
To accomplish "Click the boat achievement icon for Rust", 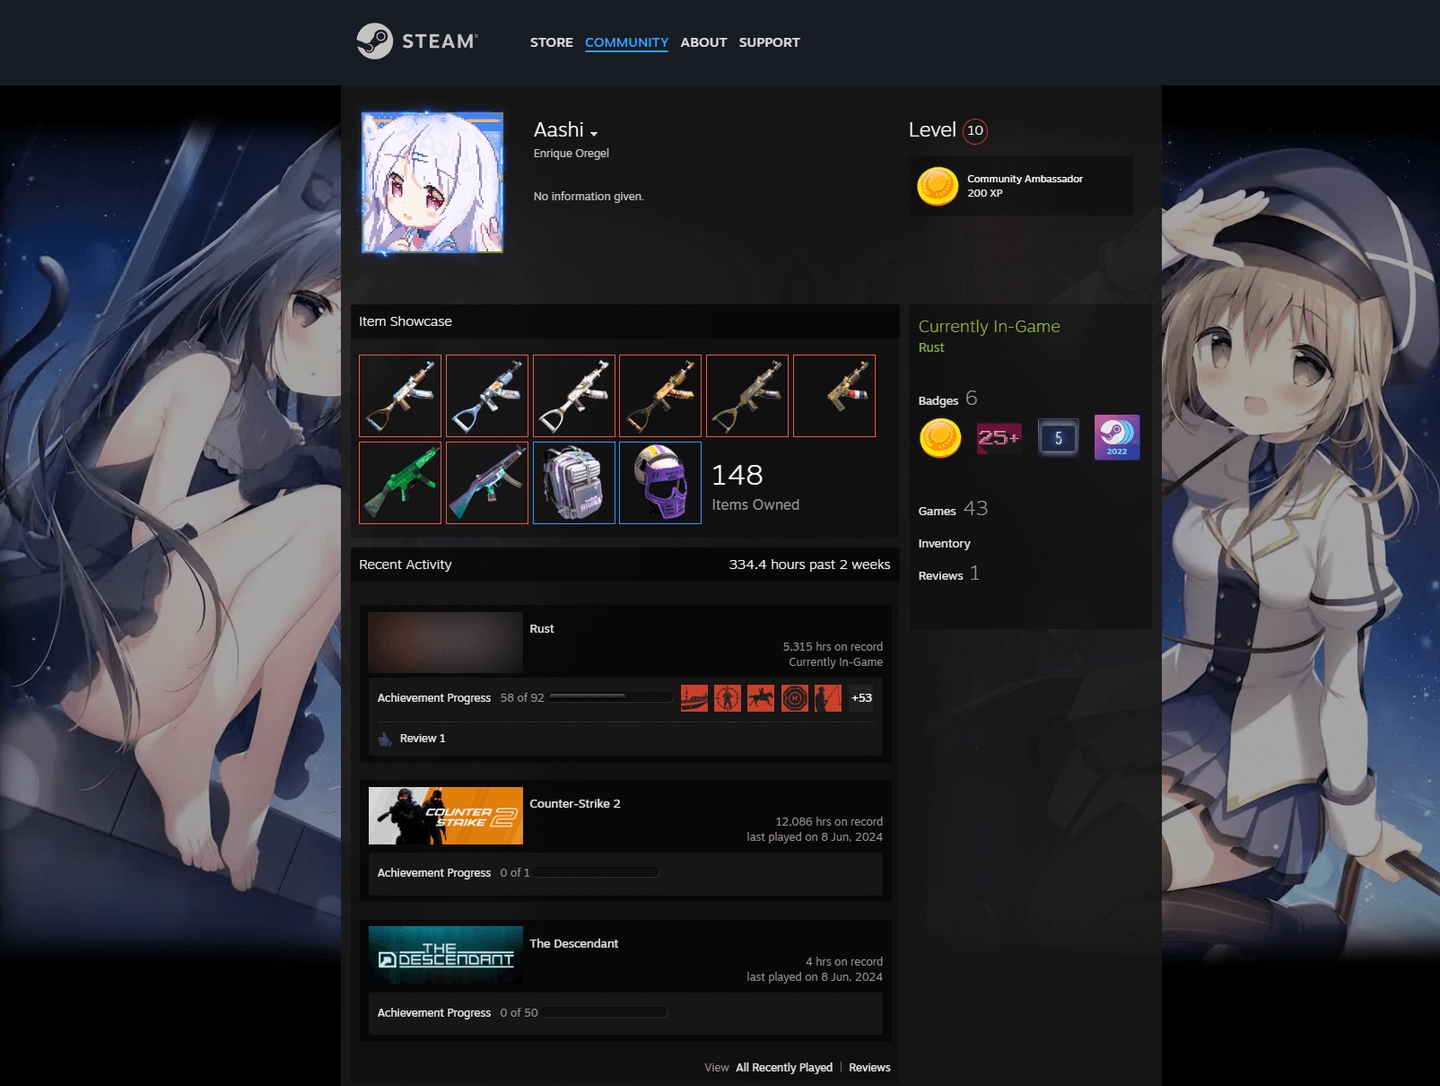I will pos(694,698).
